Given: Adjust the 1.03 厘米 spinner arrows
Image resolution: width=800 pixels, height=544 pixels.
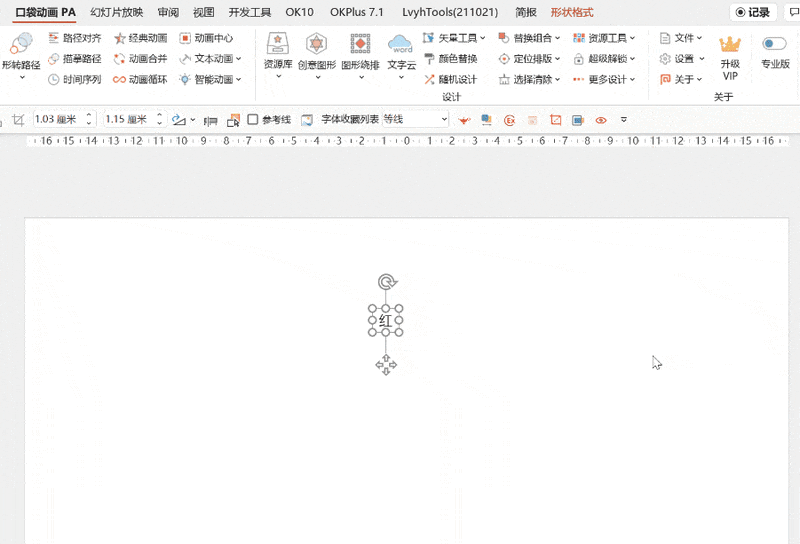Looking at the screenshot, I should (x=89, y=119).
